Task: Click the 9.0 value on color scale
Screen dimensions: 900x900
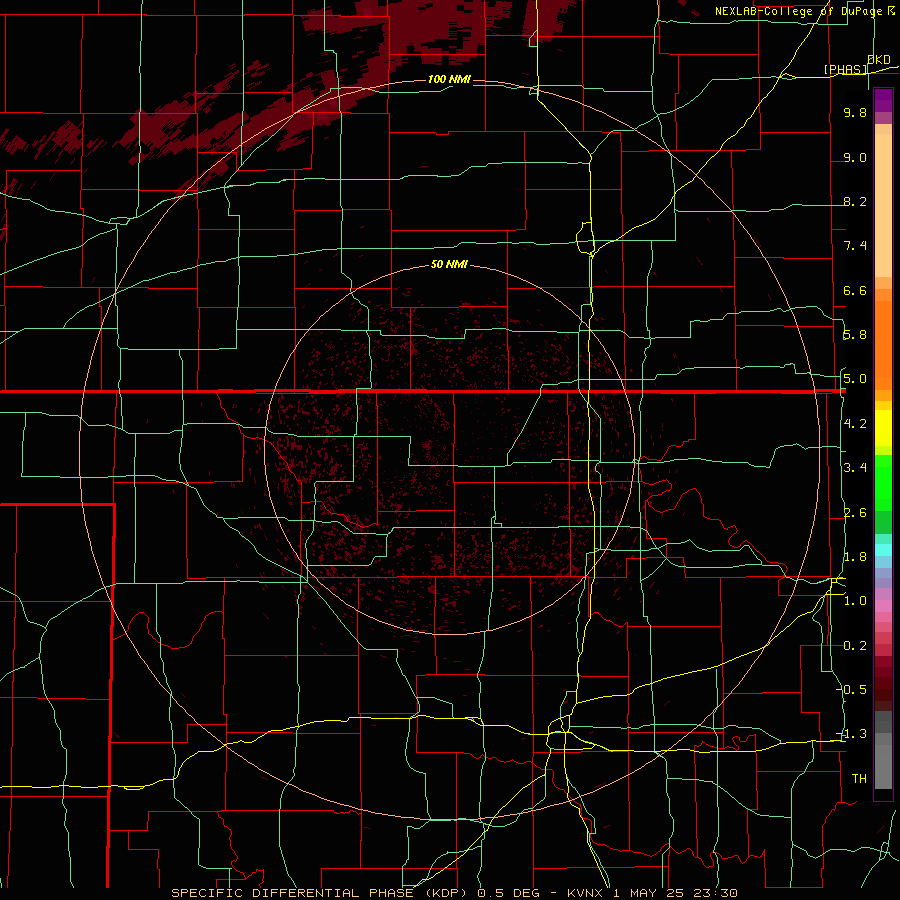Action: [x=855, y=157]
